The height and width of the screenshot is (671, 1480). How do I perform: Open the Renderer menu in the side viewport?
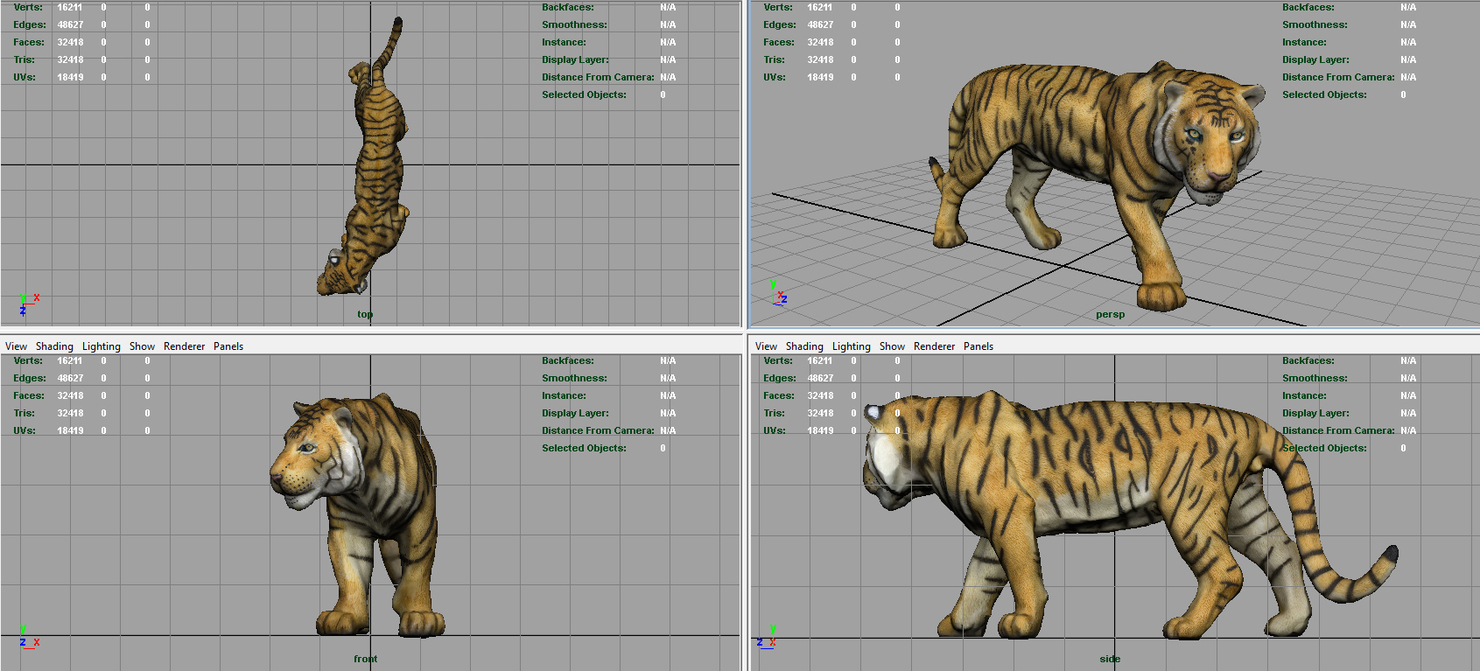(934, 346)
